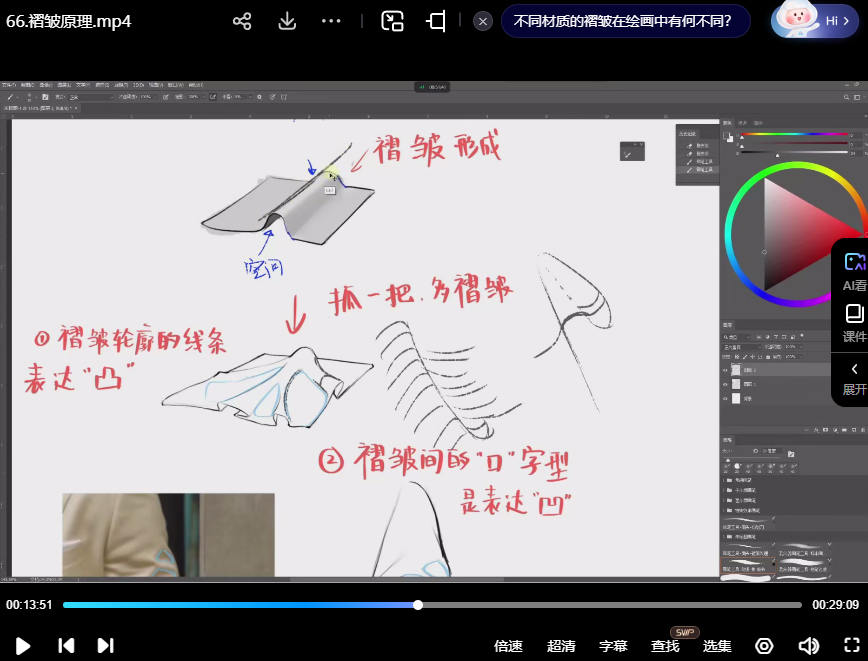Click the crop screenshot icon
The width and height of the screenshot is (868, 661).
(x=436, y=21)
